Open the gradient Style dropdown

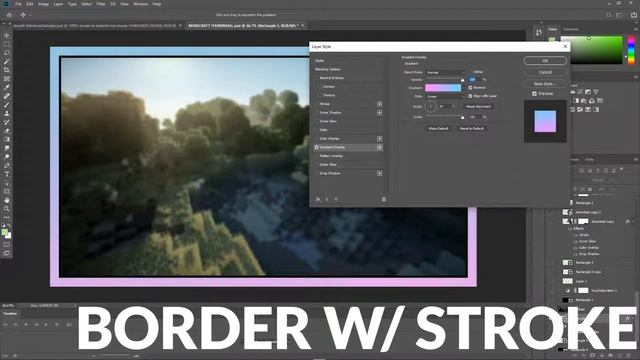(x=445, y=97)
